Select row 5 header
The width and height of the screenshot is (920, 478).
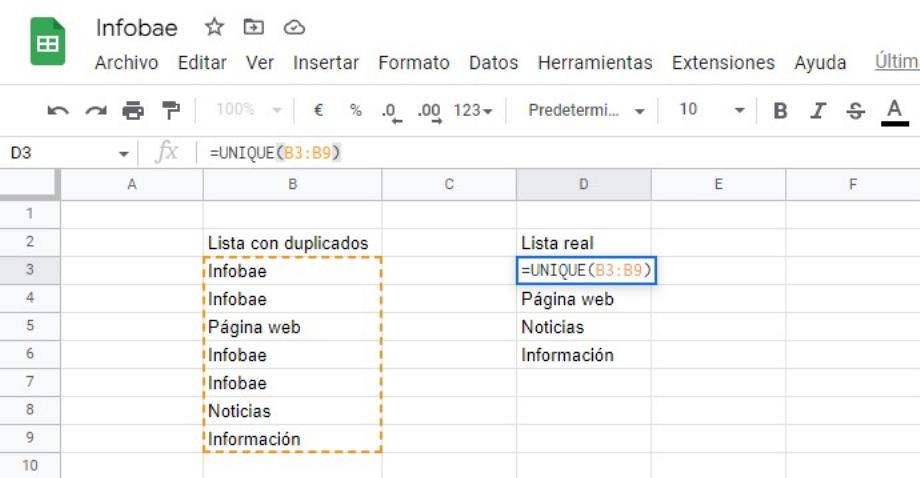pyautogui.click(x=29, y=326)
